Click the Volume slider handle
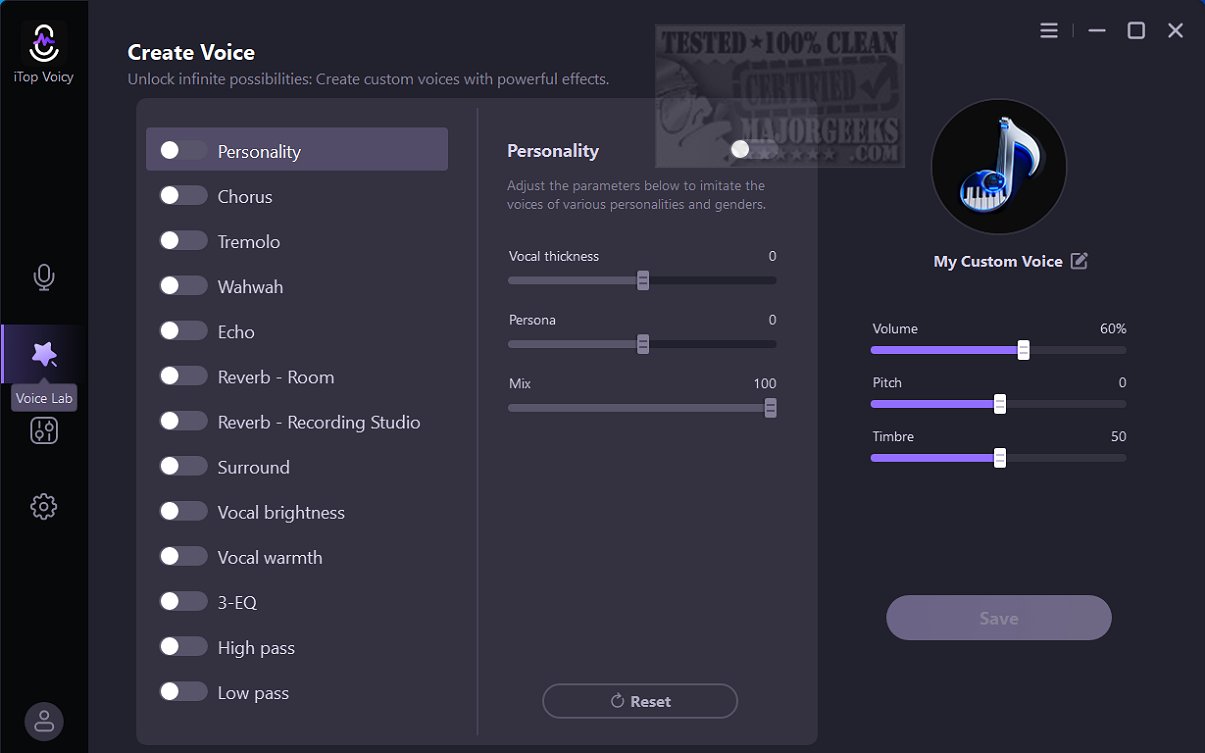The image size is (1205, 753). coord(1023,350)
